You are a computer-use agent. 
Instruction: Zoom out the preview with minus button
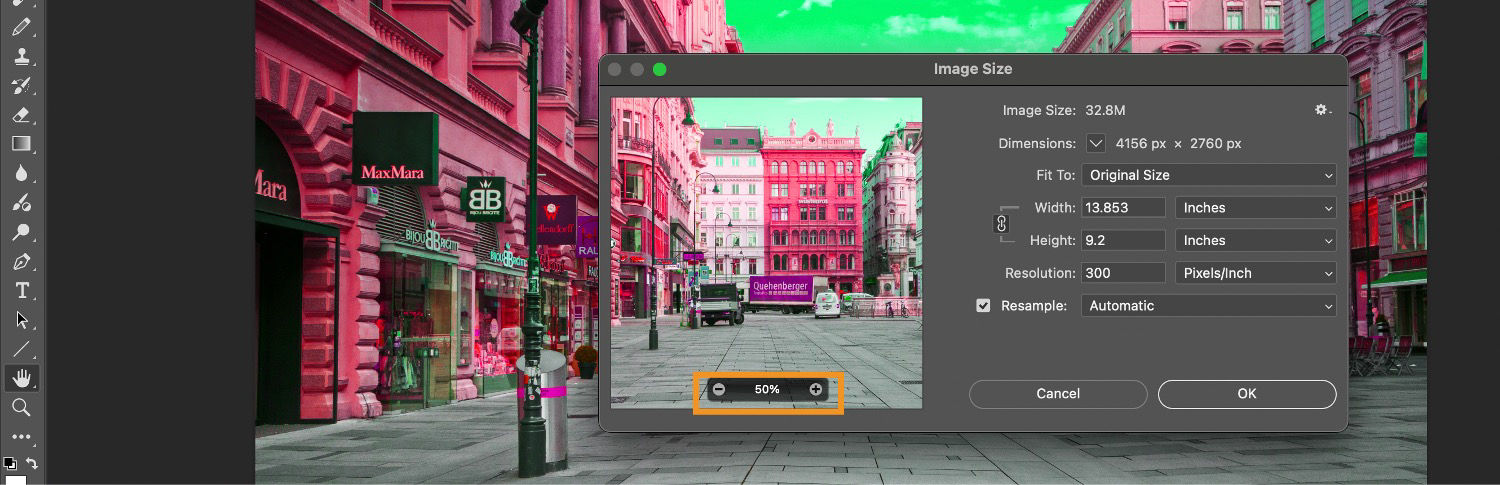[x=719, y=389]
